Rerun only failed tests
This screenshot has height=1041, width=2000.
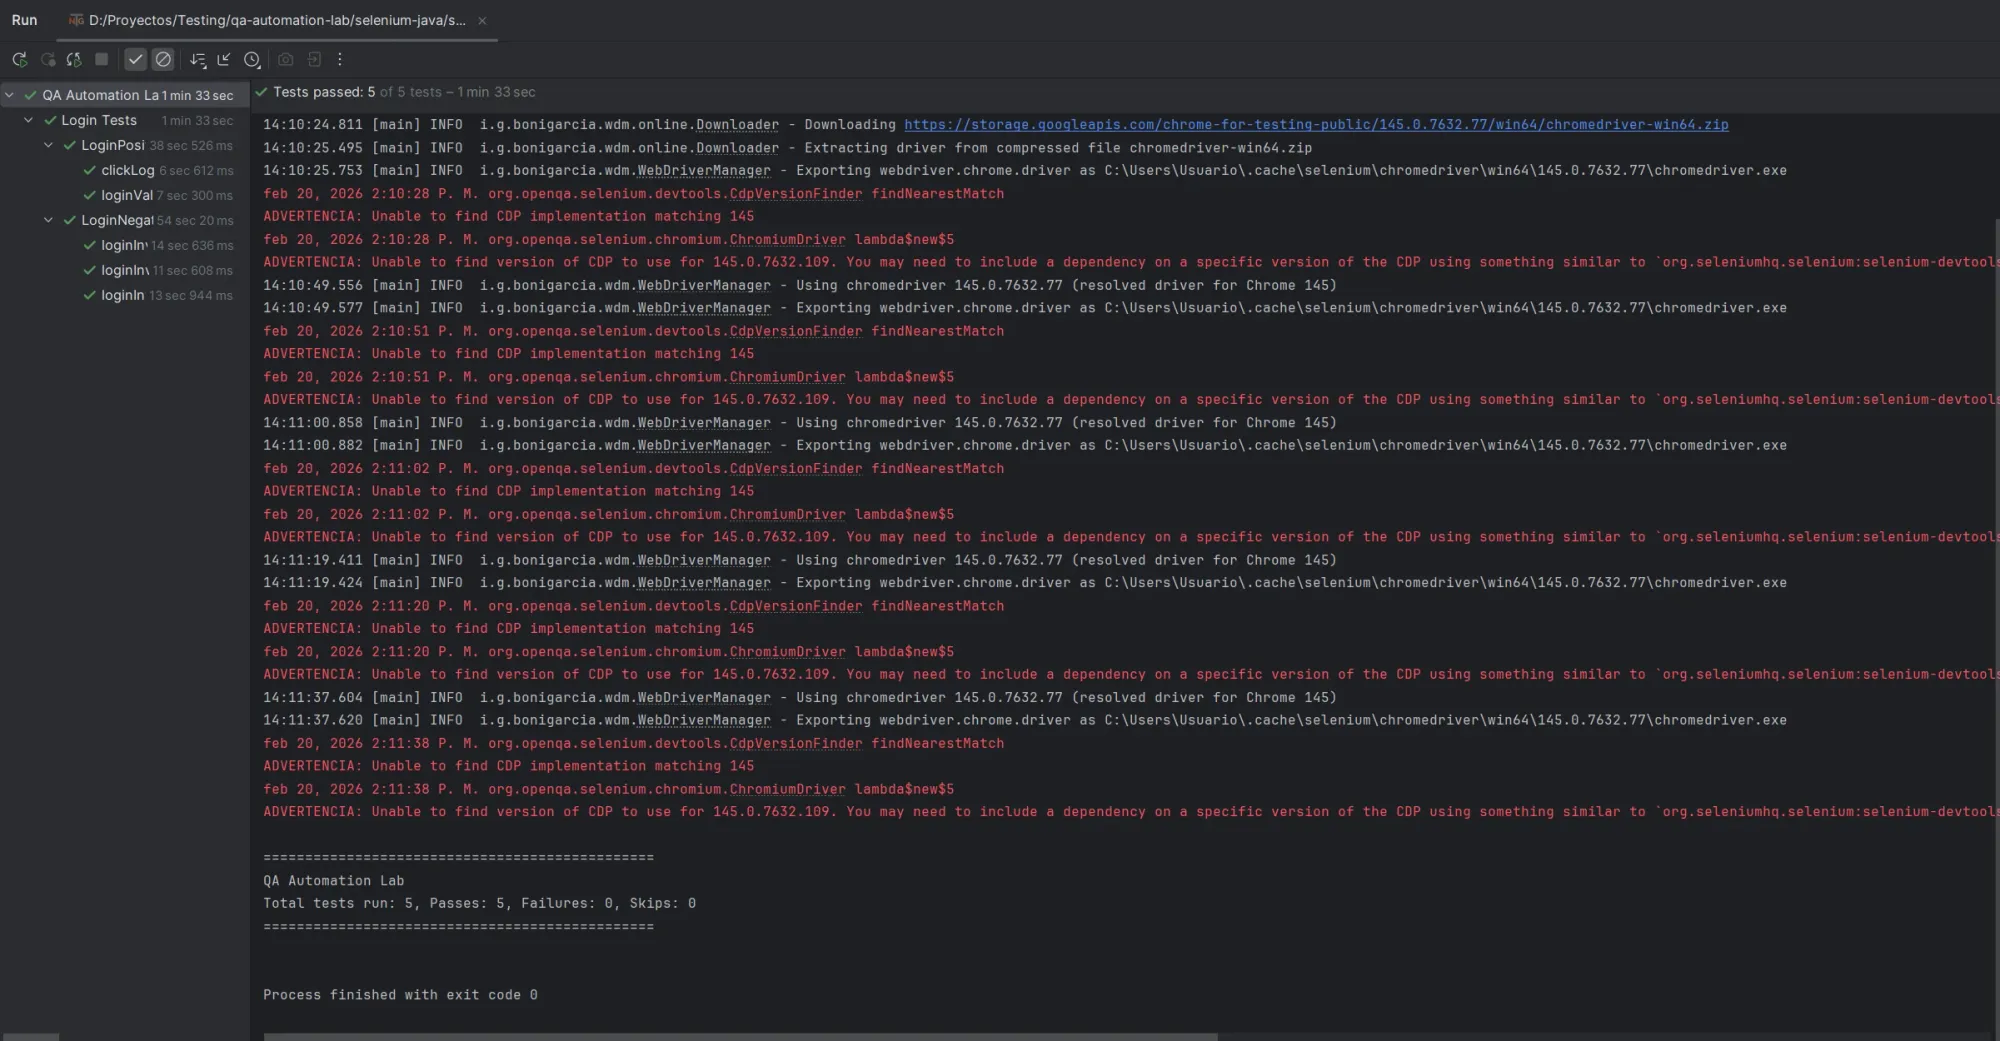coord(47,60)
